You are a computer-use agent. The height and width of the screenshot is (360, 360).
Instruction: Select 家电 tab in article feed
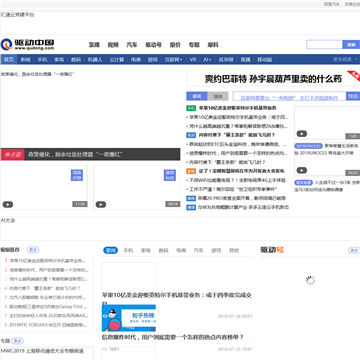click(x=146, y=250)
